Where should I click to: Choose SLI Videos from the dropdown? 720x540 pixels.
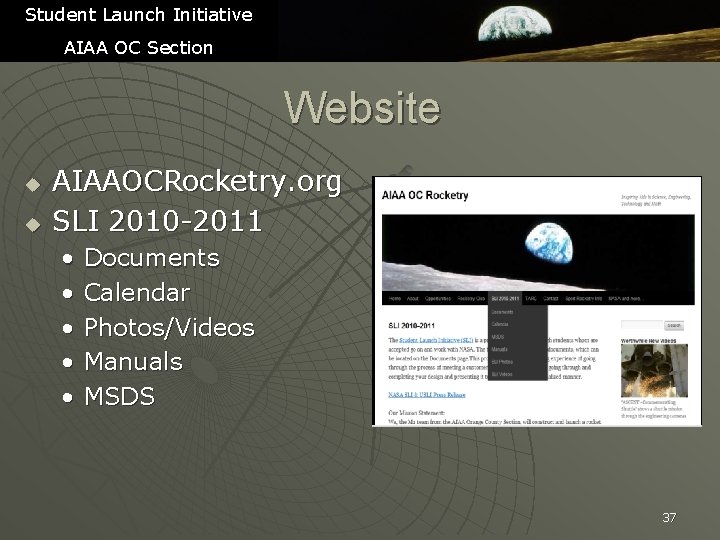(x=502, y=374)
